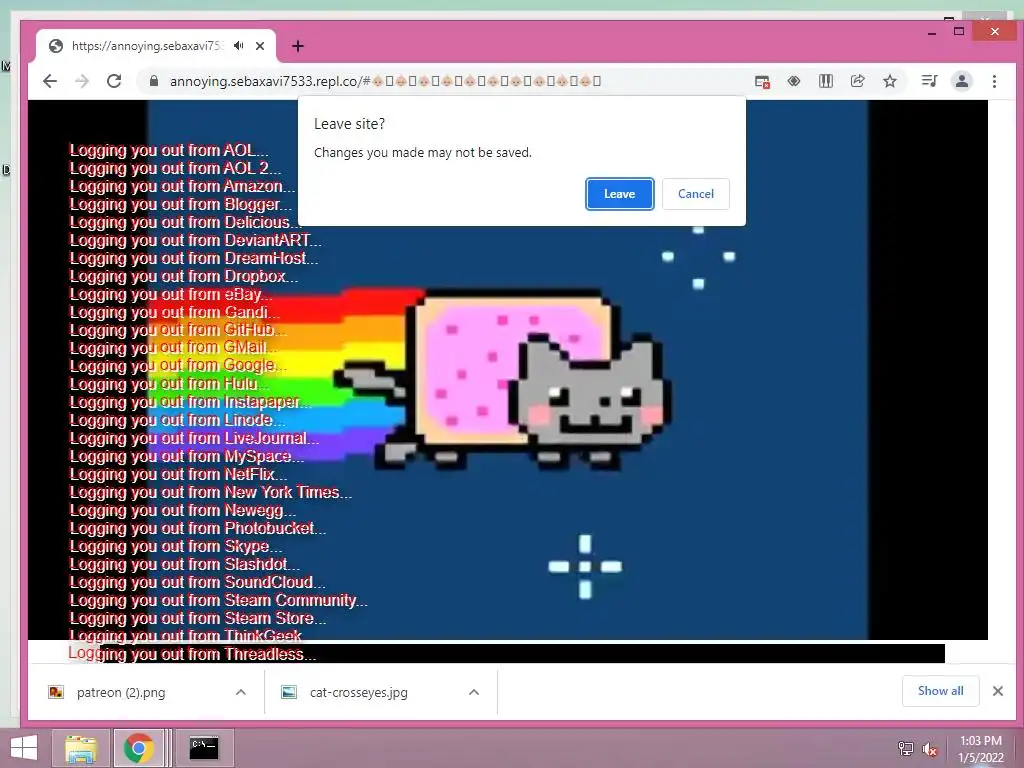Screen dimensions: 1024x768
Task: Click 'Logging you out from New York Times...' text
Action: 210,492
